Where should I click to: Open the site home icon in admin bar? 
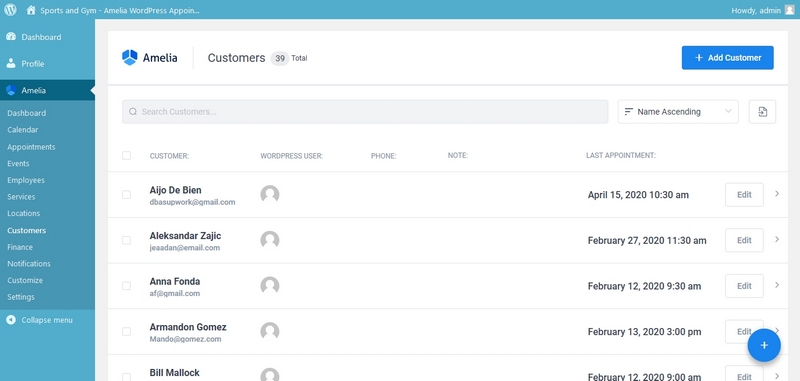(31, 10)
